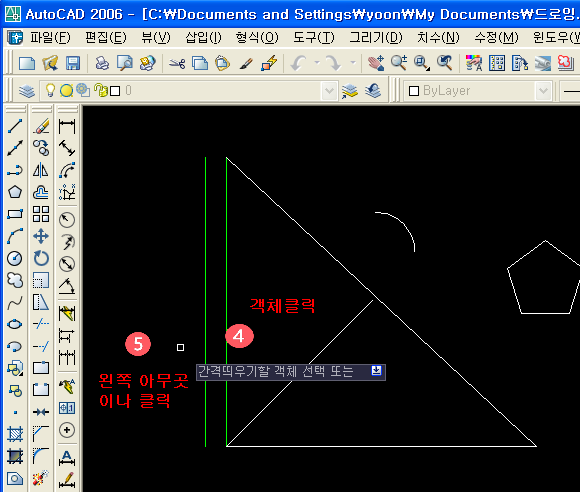580x492 pixels.
Task: Select the Extend tool
Action: (41, 346)
